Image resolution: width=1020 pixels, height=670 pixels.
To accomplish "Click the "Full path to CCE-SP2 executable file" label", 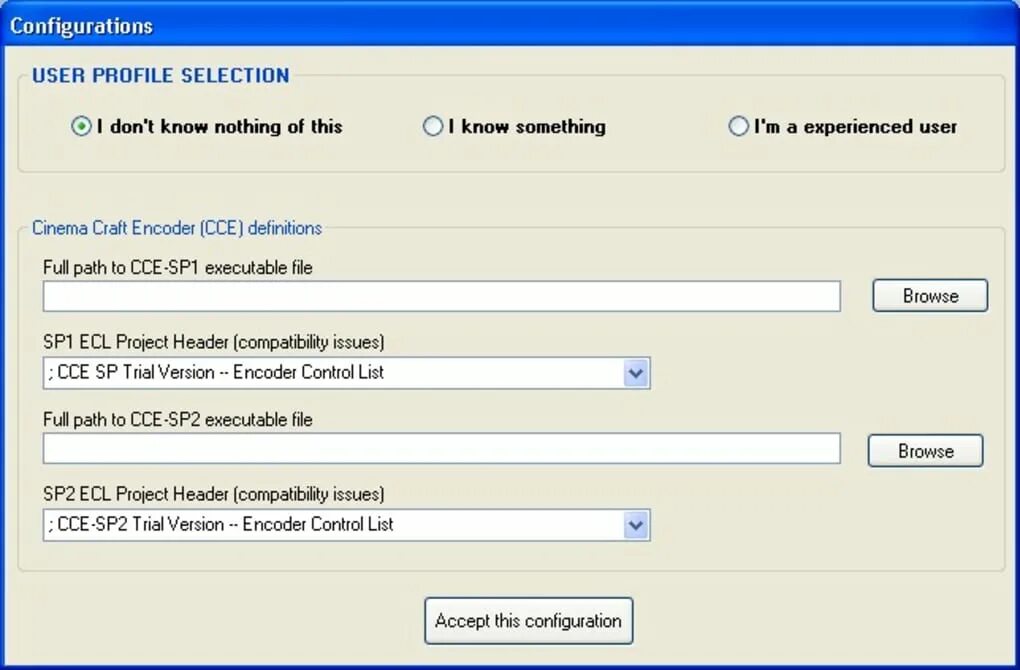I will 178,420.
